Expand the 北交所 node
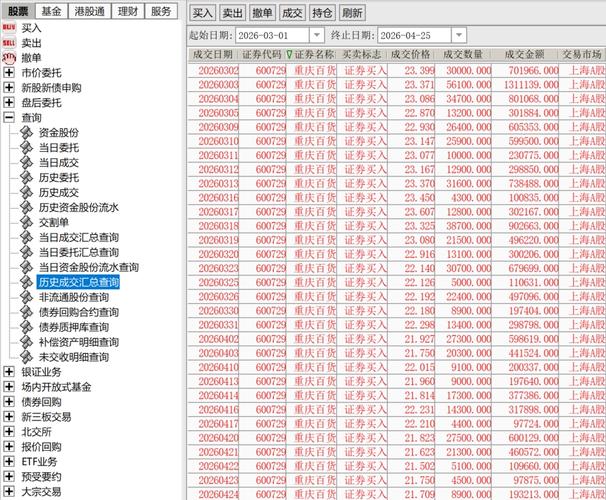 pyautogui.click(x=9, y=431)
